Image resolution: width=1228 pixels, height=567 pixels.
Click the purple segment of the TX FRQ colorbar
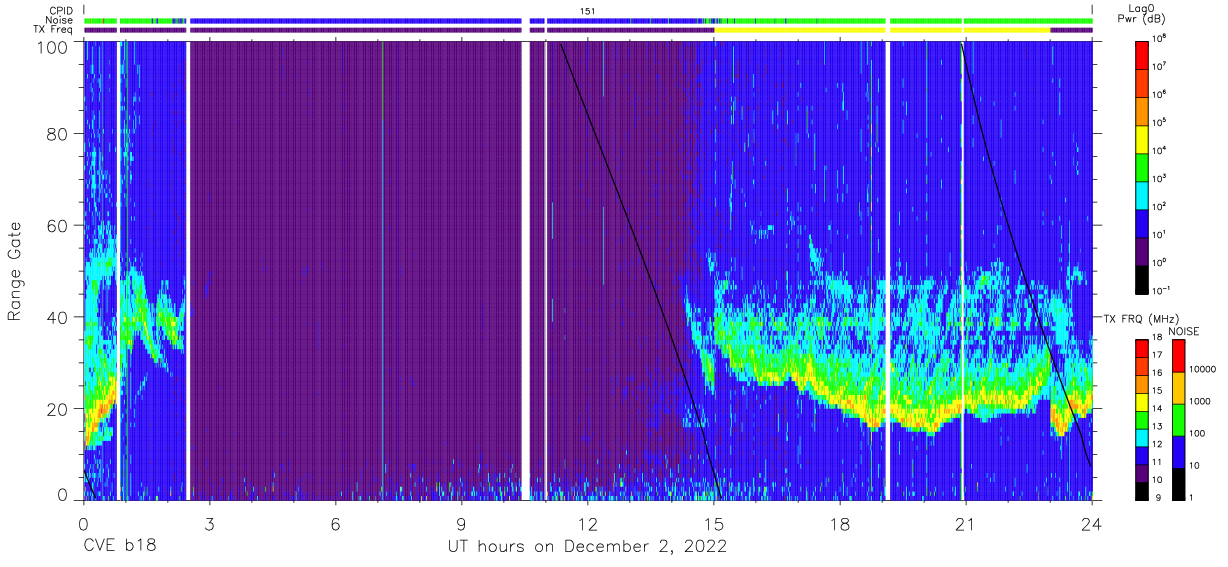tap(1141, 471)
